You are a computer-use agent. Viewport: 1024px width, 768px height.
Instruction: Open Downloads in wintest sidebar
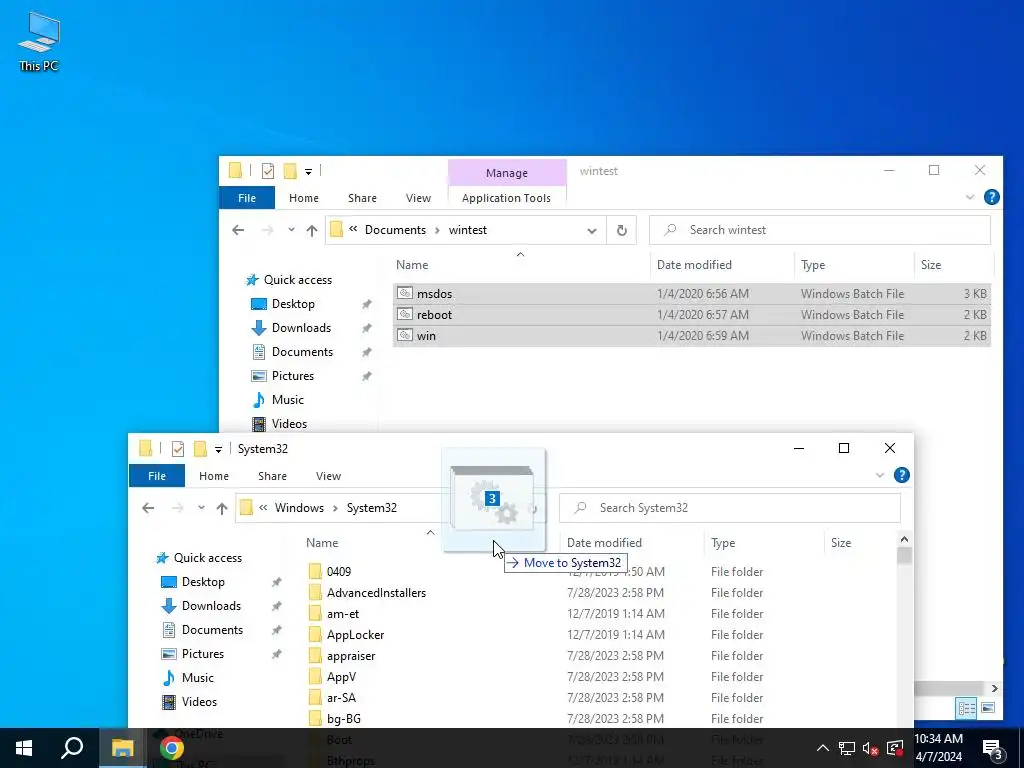pyautogui.click(x=301, y=328)
